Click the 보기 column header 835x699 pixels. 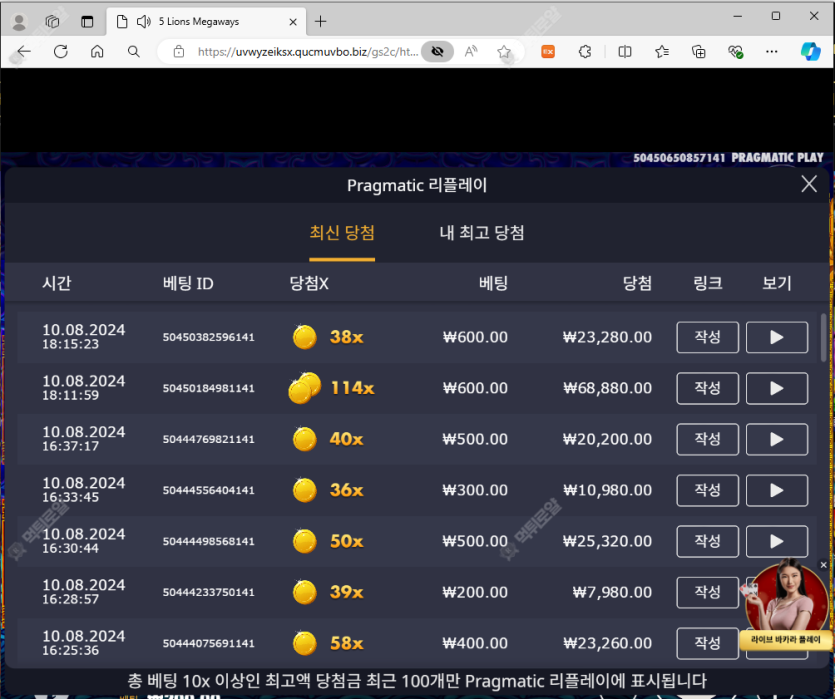(777, 283)
